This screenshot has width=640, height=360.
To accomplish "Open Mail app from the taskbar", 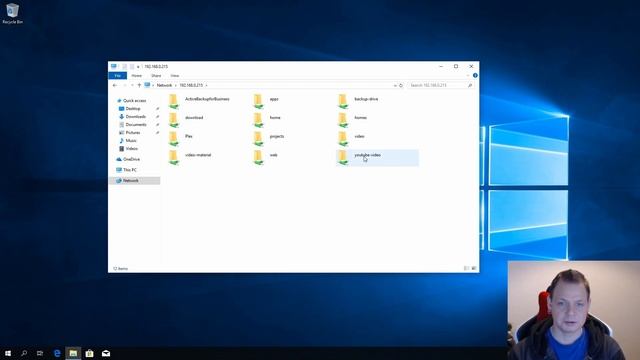I will [x=106, y=353].
